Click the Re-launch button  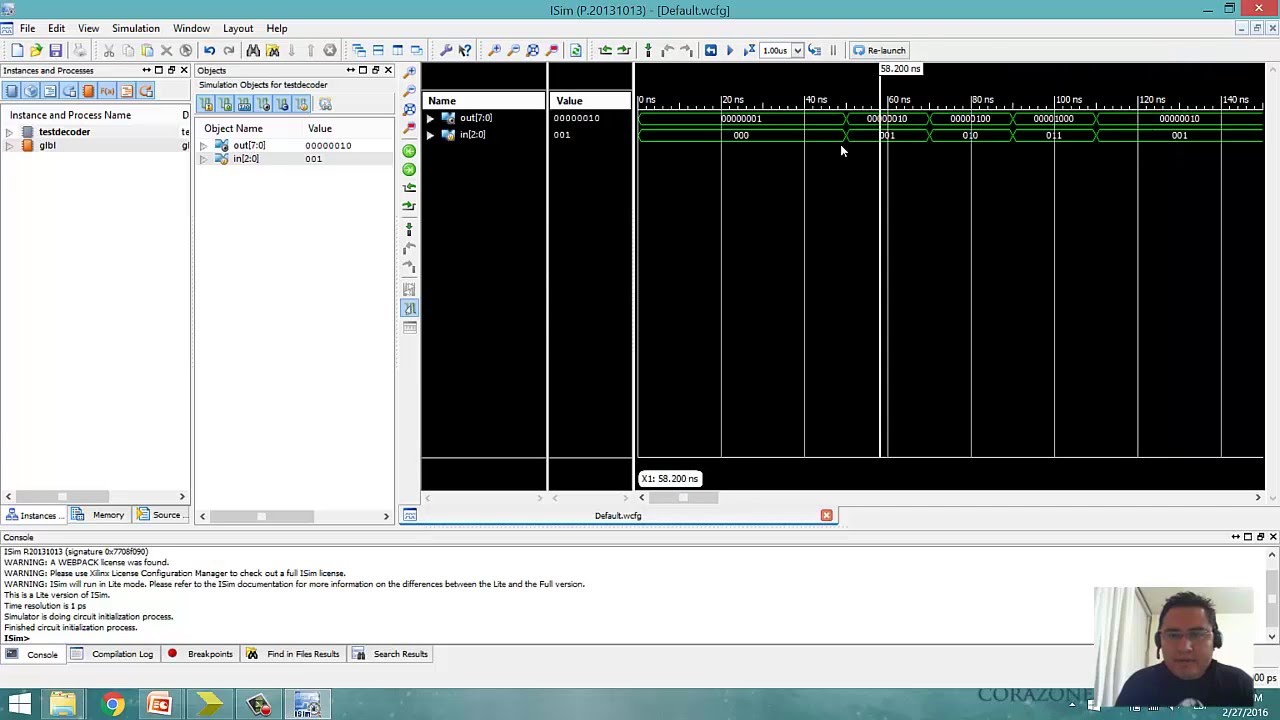pos(879,50)
